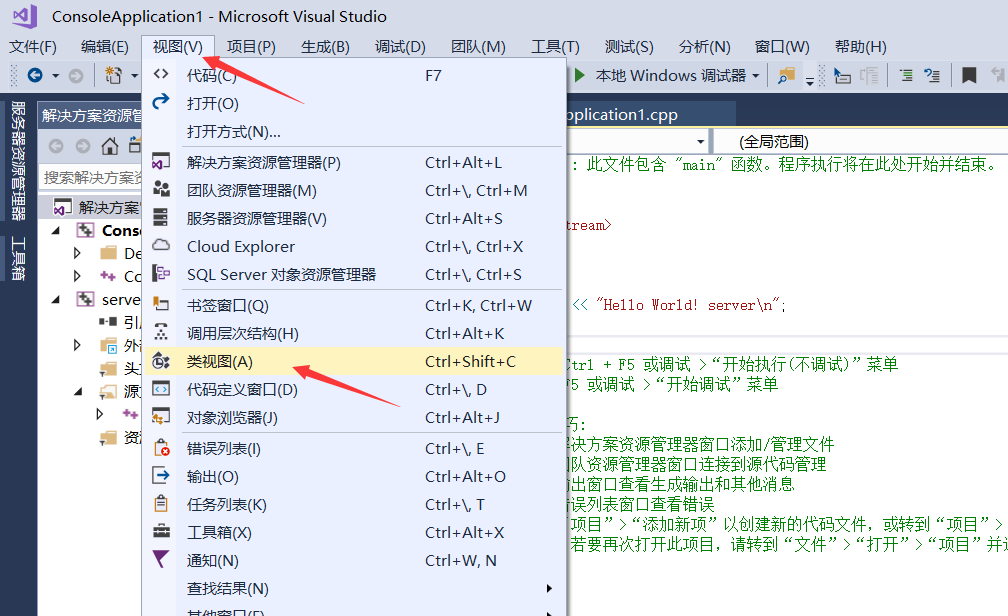The width and height of the screenshot is (1008, 616).
Task: Toggle a bookmark with the toolbar bookmark icon
Action: point(969,76)
